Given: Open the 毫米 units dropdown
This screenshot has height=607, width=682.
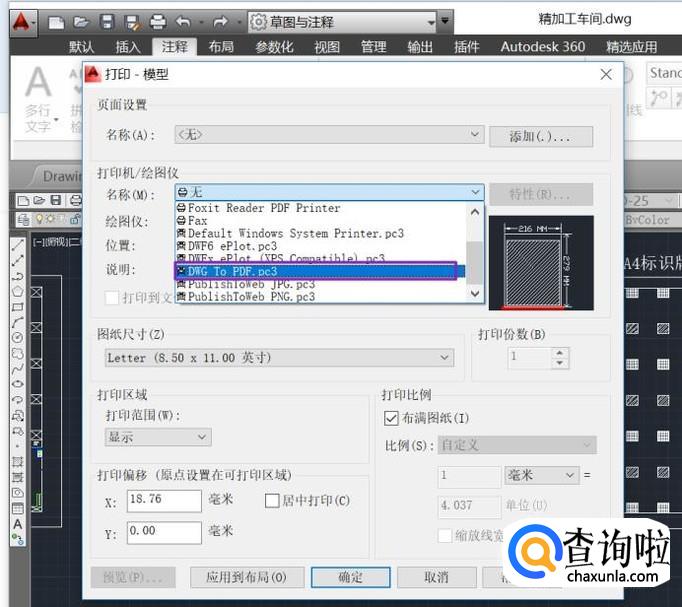Looking at the screenshot, I should [x=542, y=475].
